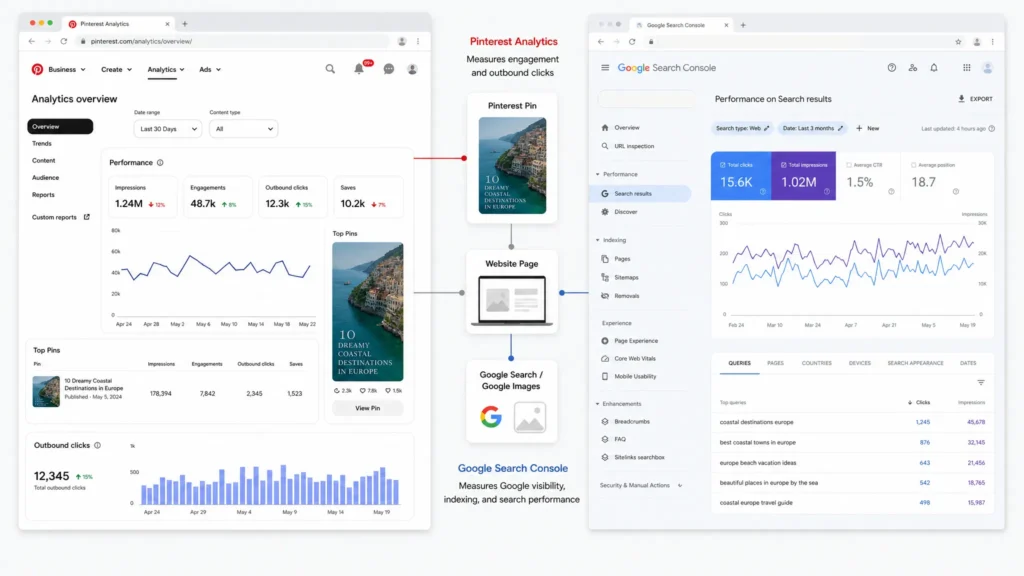Collapse Performance section in Search Console sidebar
The image size is (1024, 576).
[598, 174]
